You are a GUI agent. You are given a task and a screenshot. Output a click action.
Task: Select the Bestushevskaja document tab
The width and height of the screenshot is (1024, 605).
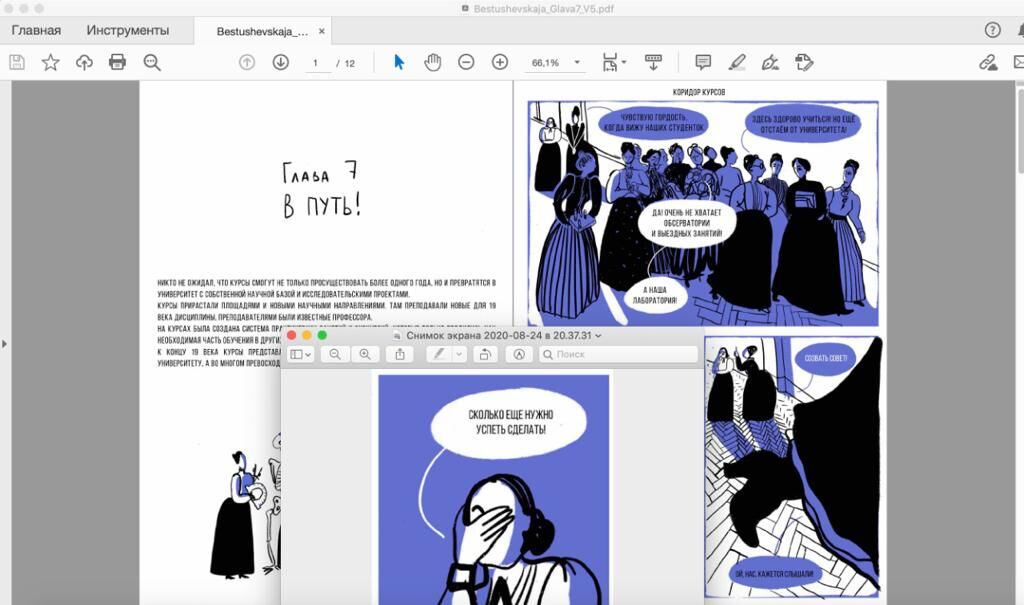262,31
